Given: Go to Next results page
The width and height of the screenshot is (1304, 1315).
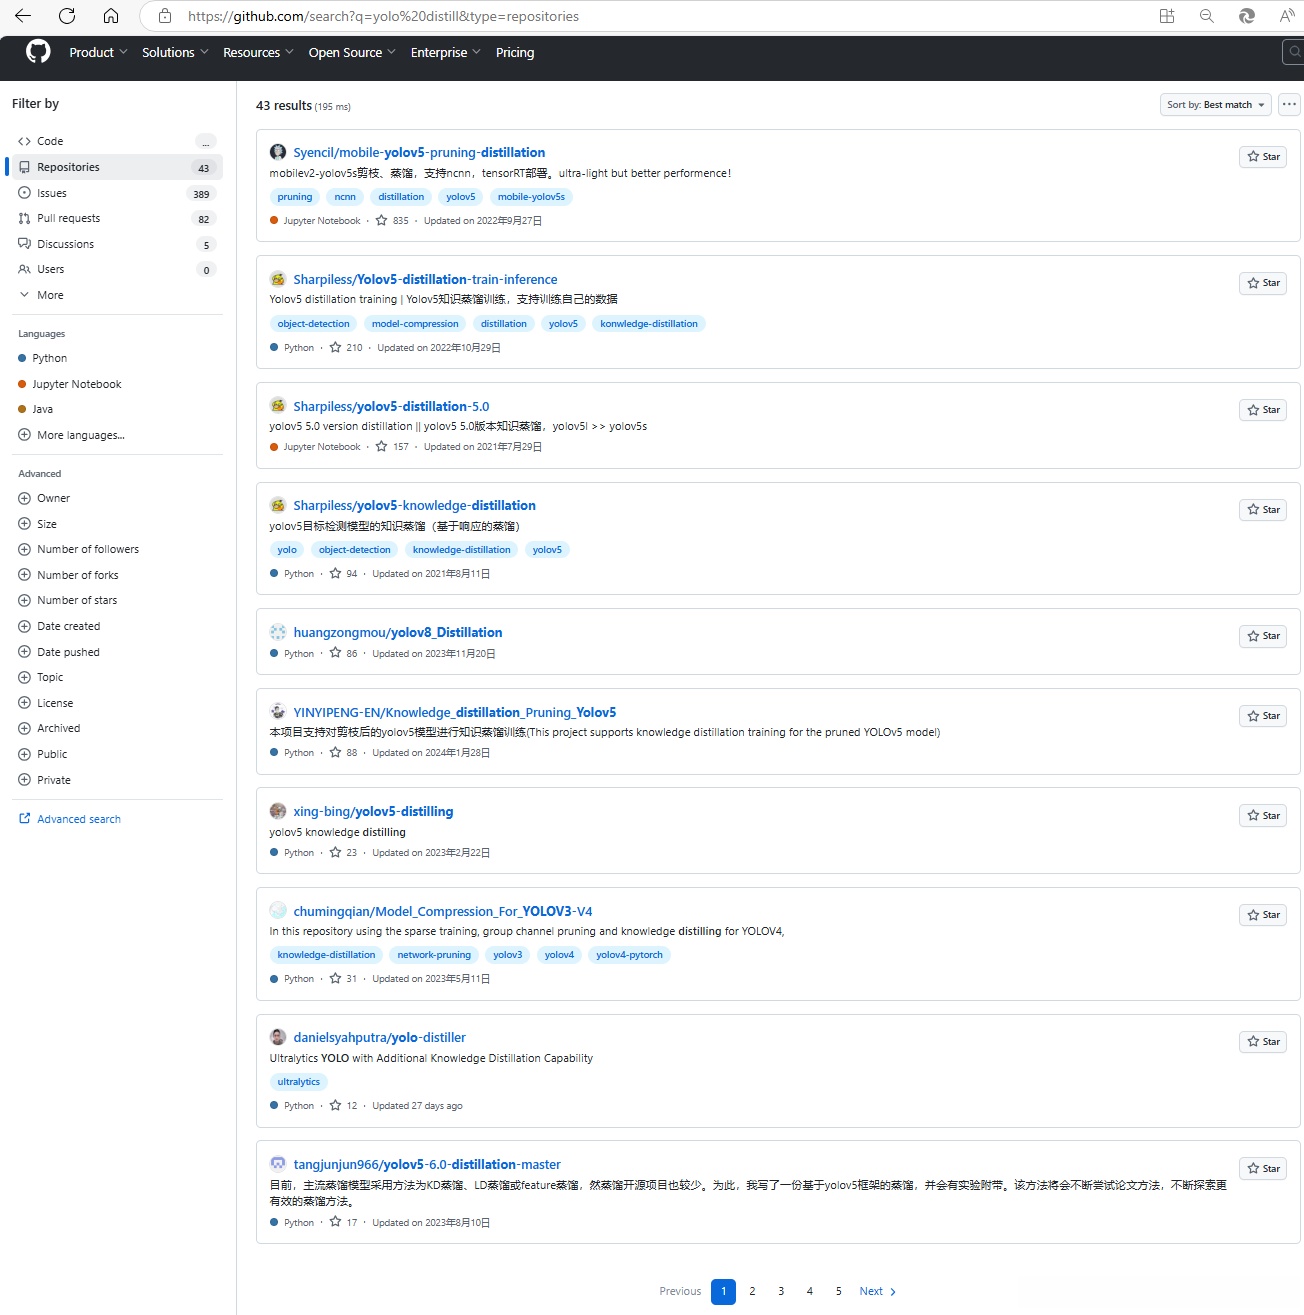Looking at the screenshot, I should point(878,1291).
